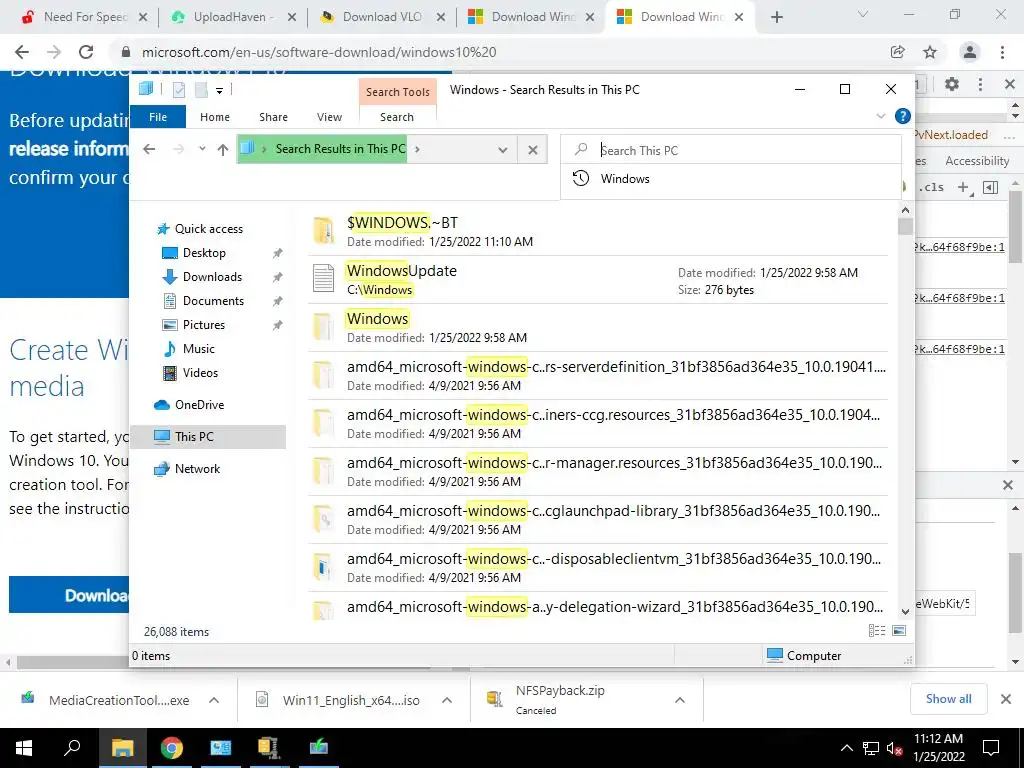Viewport: 1024px width, 768px height.
Task: Open NFSPayback.zip download options chevron
Action: 680,700
